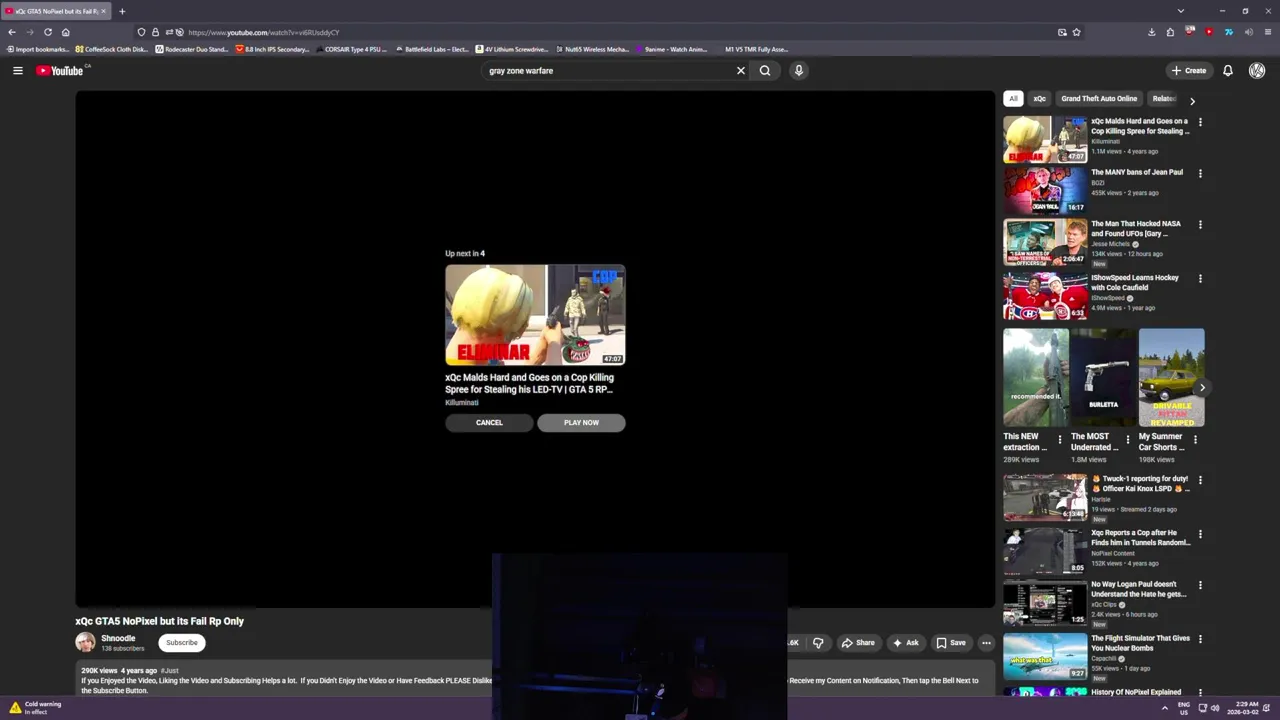Dislike the video with thumbs-down icon
This screenshot has height=720, width=1280.
[818, 643]
